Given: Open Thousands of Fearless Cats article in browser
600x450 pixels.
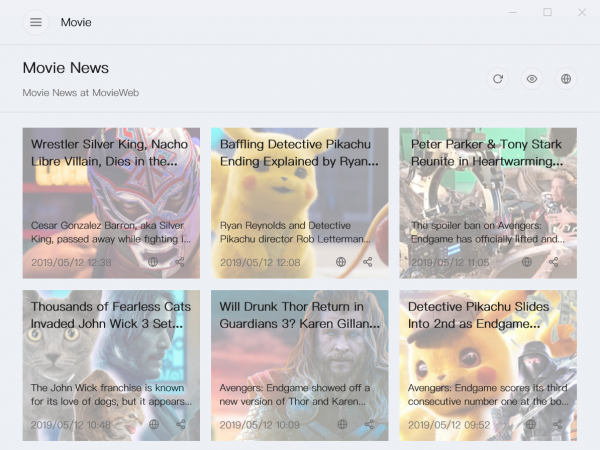Looking at the screenshot, I should click(x=153, y=424).
